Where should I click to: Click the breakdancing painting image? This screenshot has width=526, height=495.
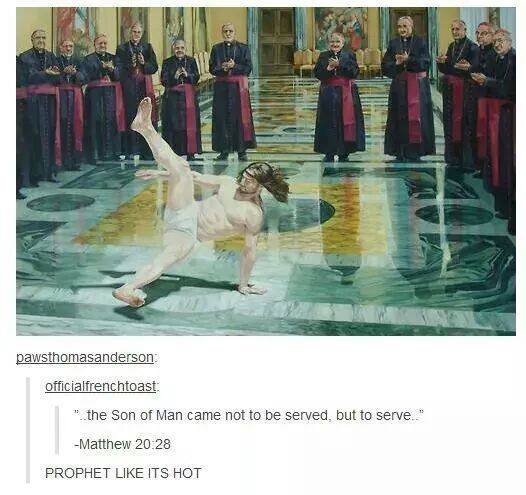[x=266, y=171]
